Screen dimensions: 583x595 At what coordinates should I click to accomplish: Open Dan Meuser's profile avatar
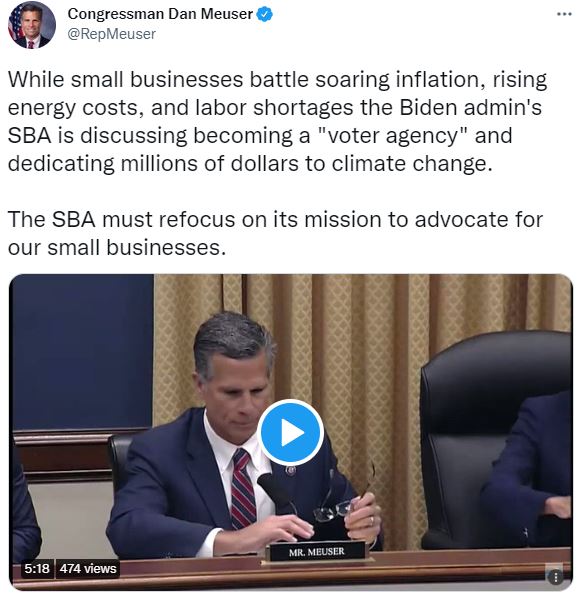32,25
